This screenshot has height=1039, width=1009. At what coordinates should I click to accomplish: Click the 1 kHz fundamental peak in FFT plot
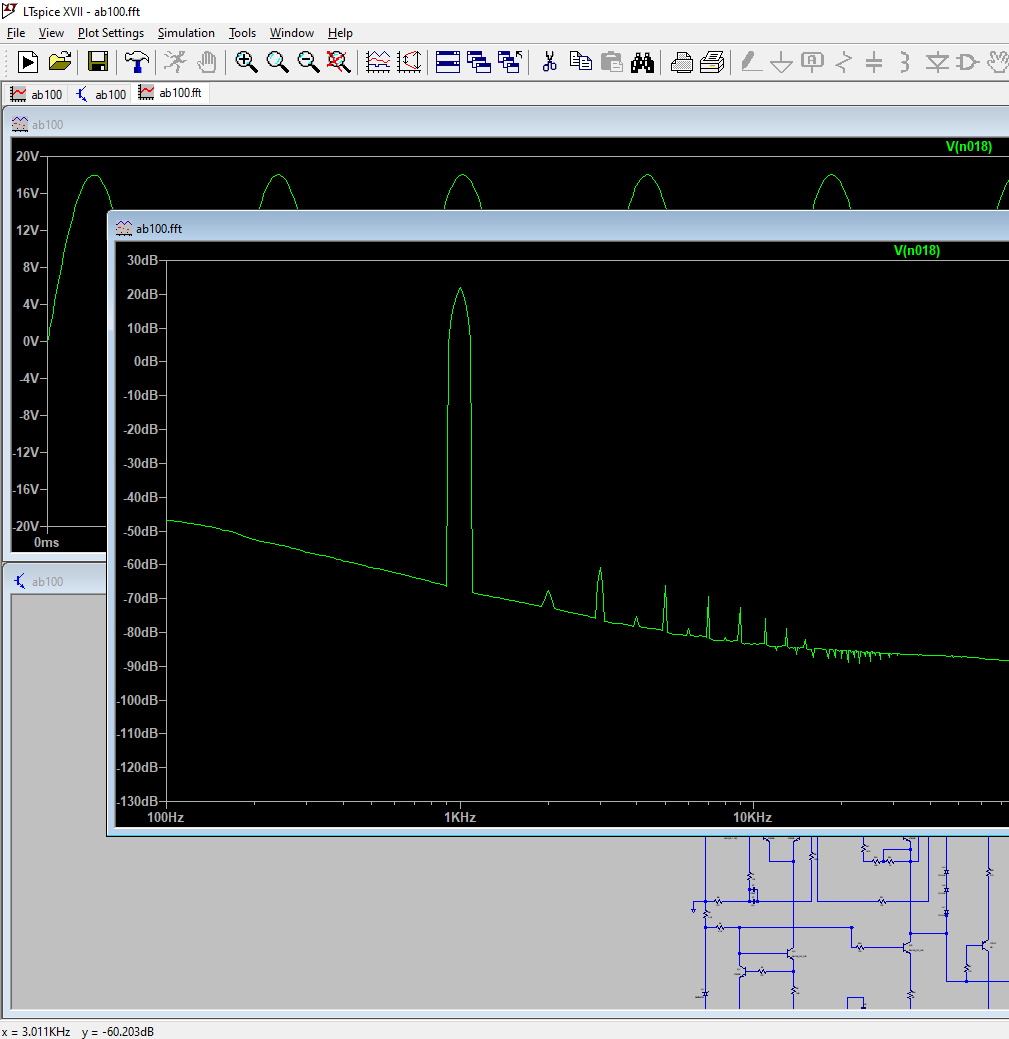tap(460, 289)
